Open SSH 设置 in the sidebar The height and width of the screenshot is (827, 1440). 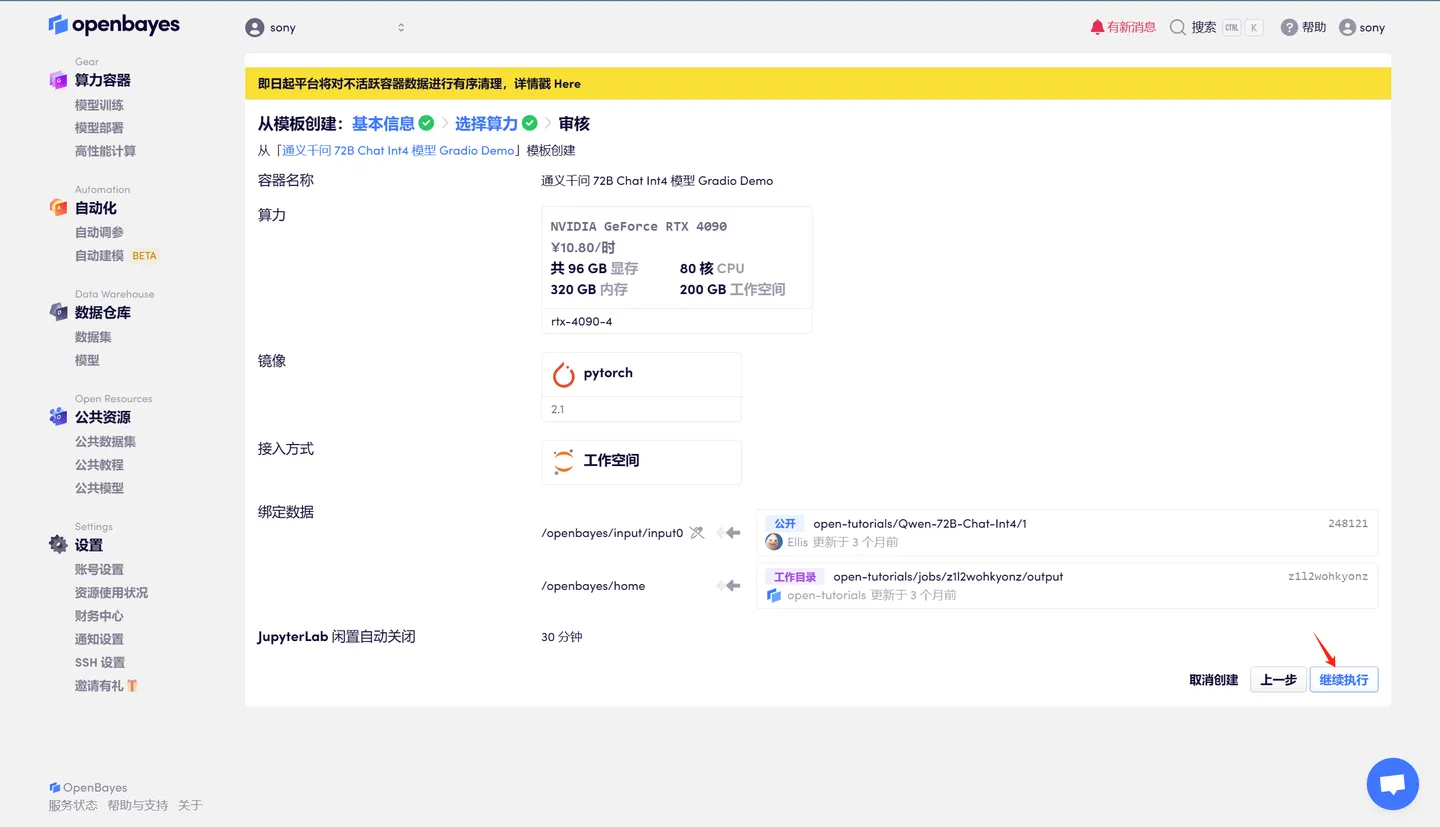tap(100, 662)
